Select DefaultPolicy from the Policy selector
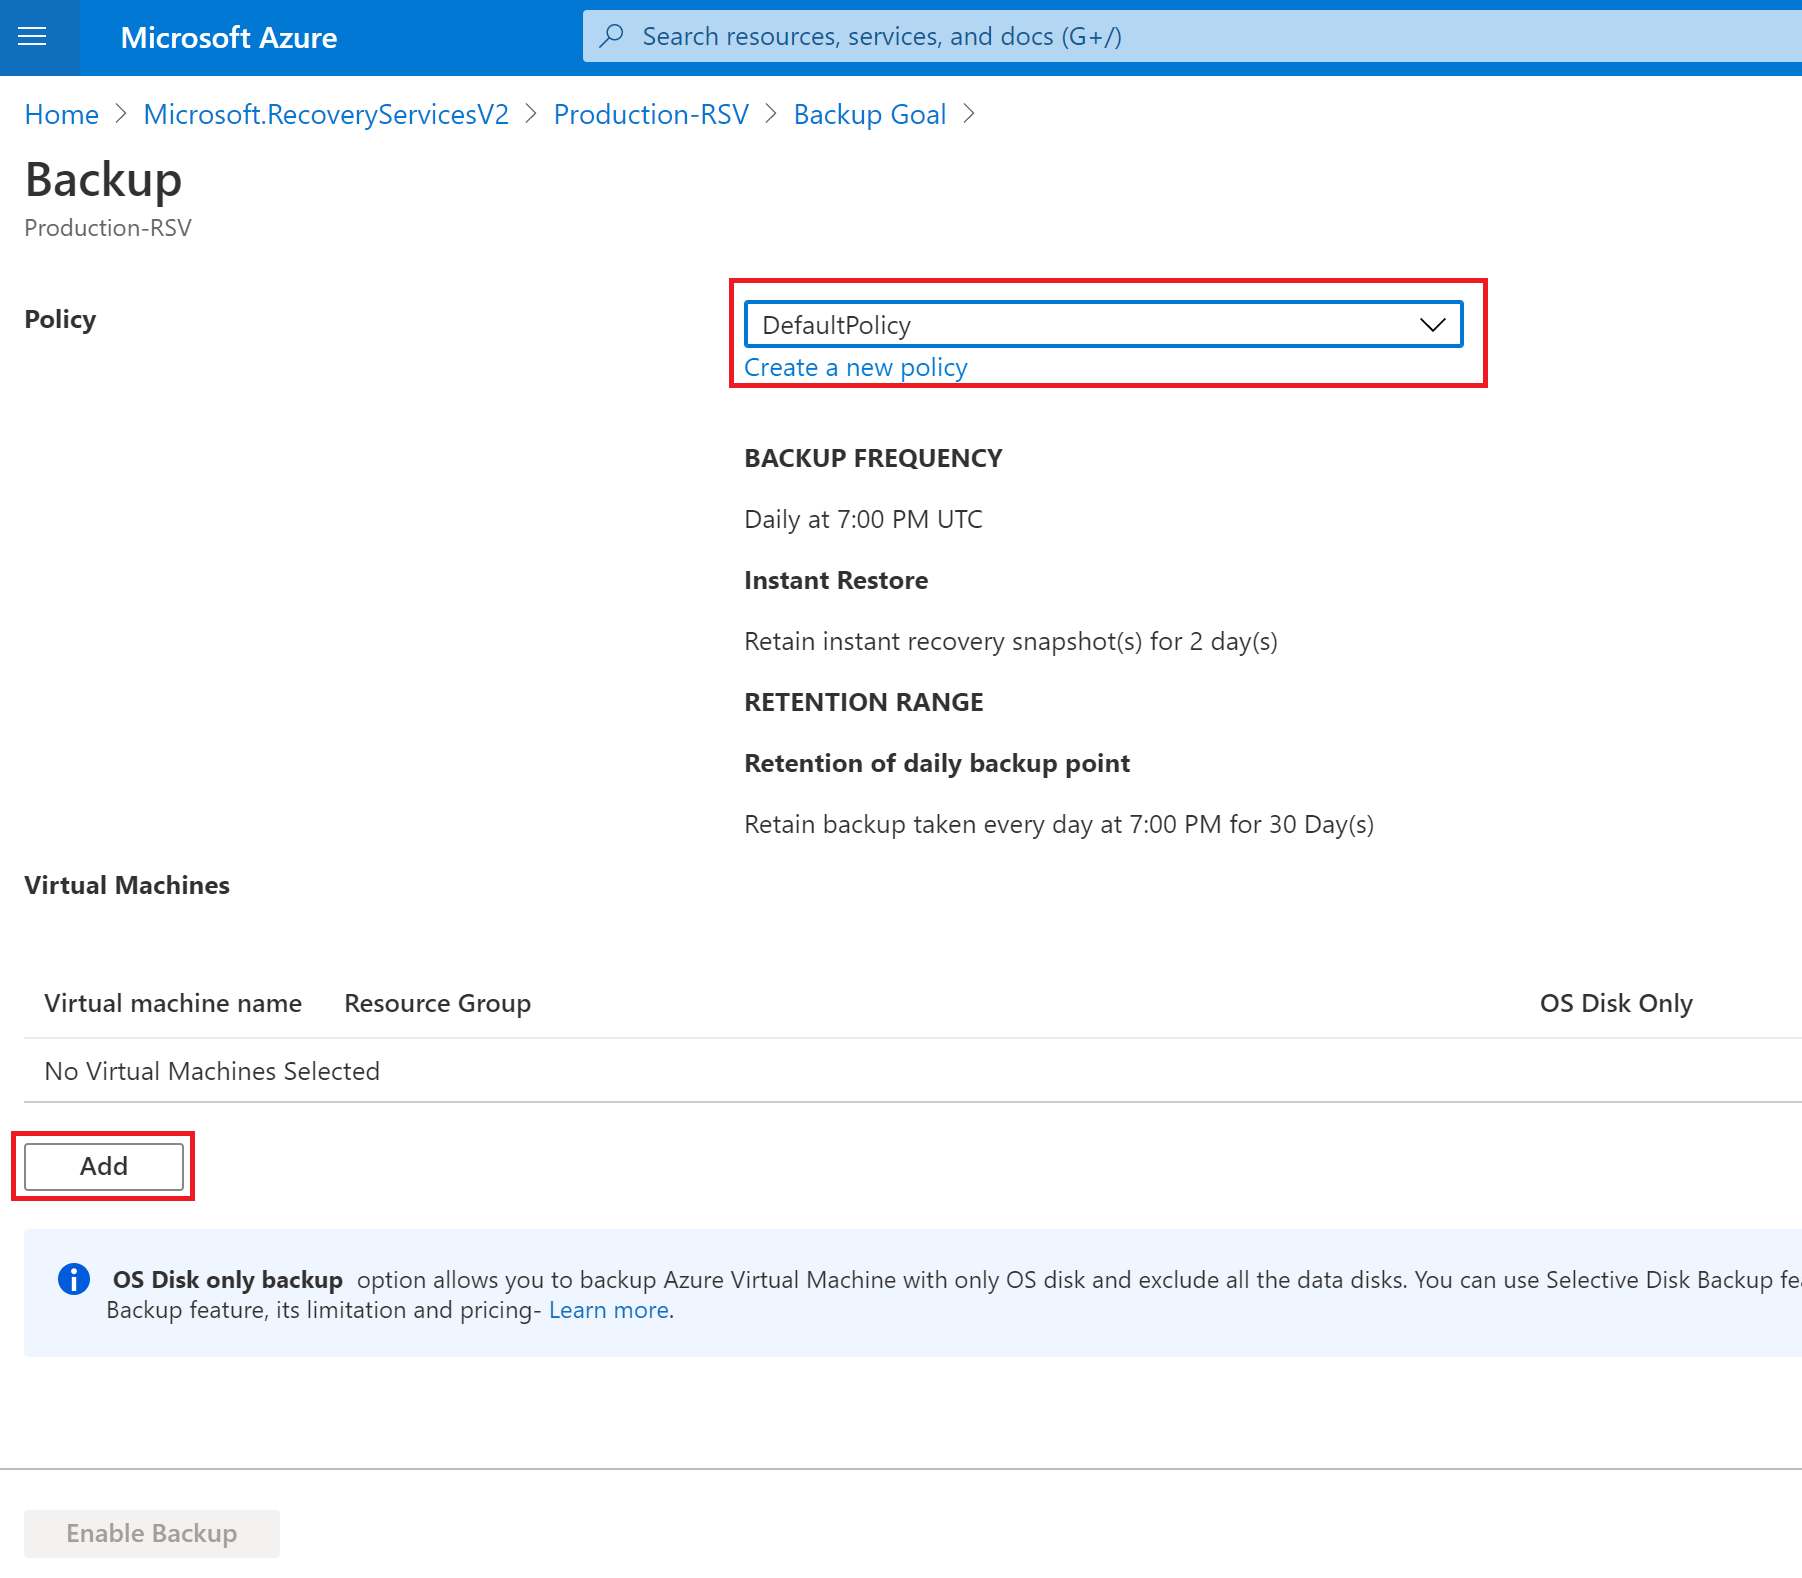Viewport: 1802px width, 1578px height. point(1102,324)
